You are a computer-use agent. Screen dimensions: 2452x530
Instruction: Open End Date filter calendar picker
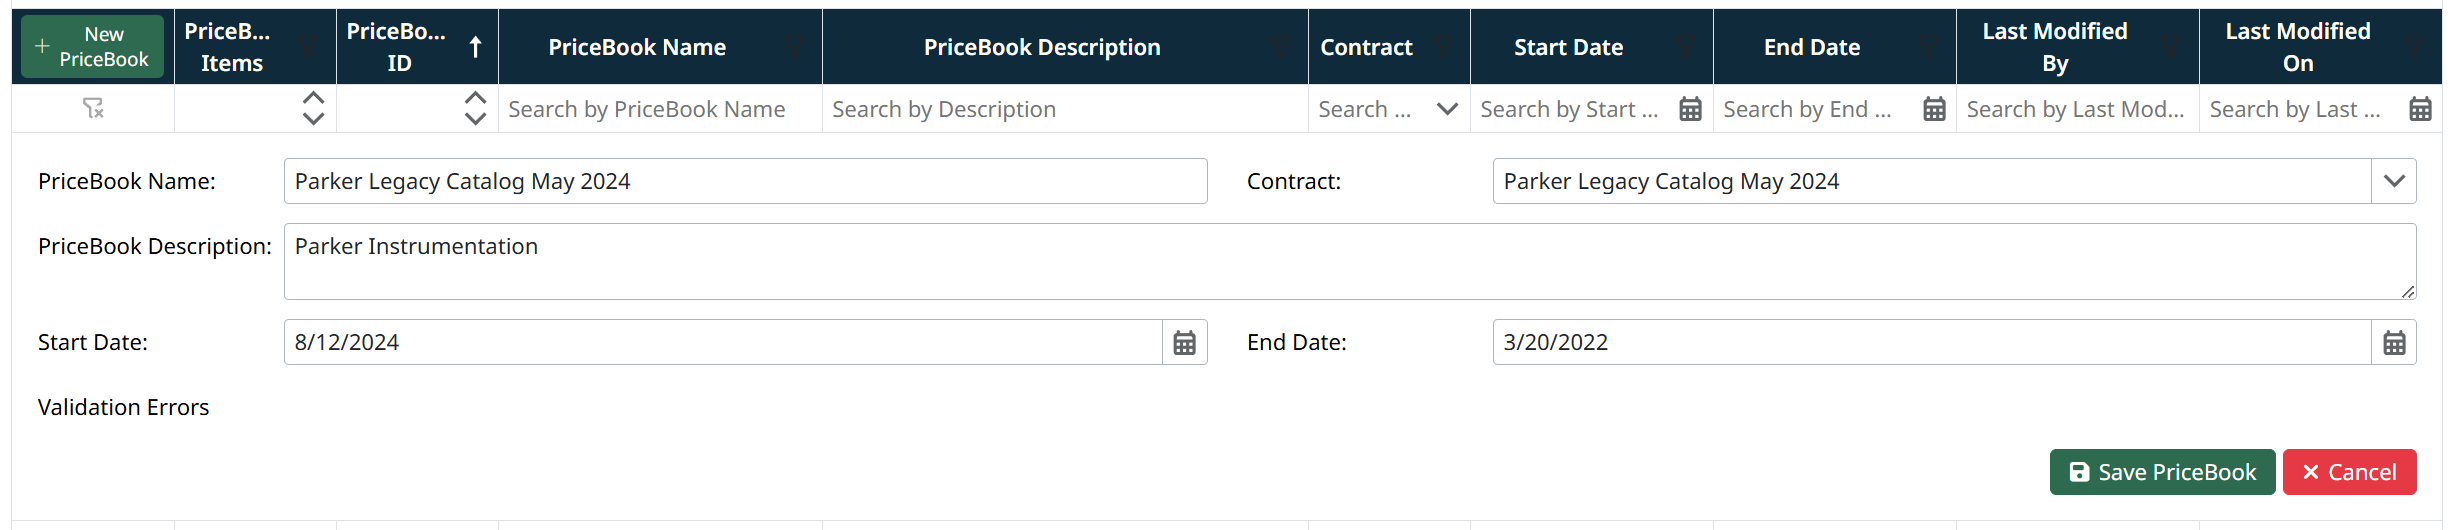(x=1934, y=109)
